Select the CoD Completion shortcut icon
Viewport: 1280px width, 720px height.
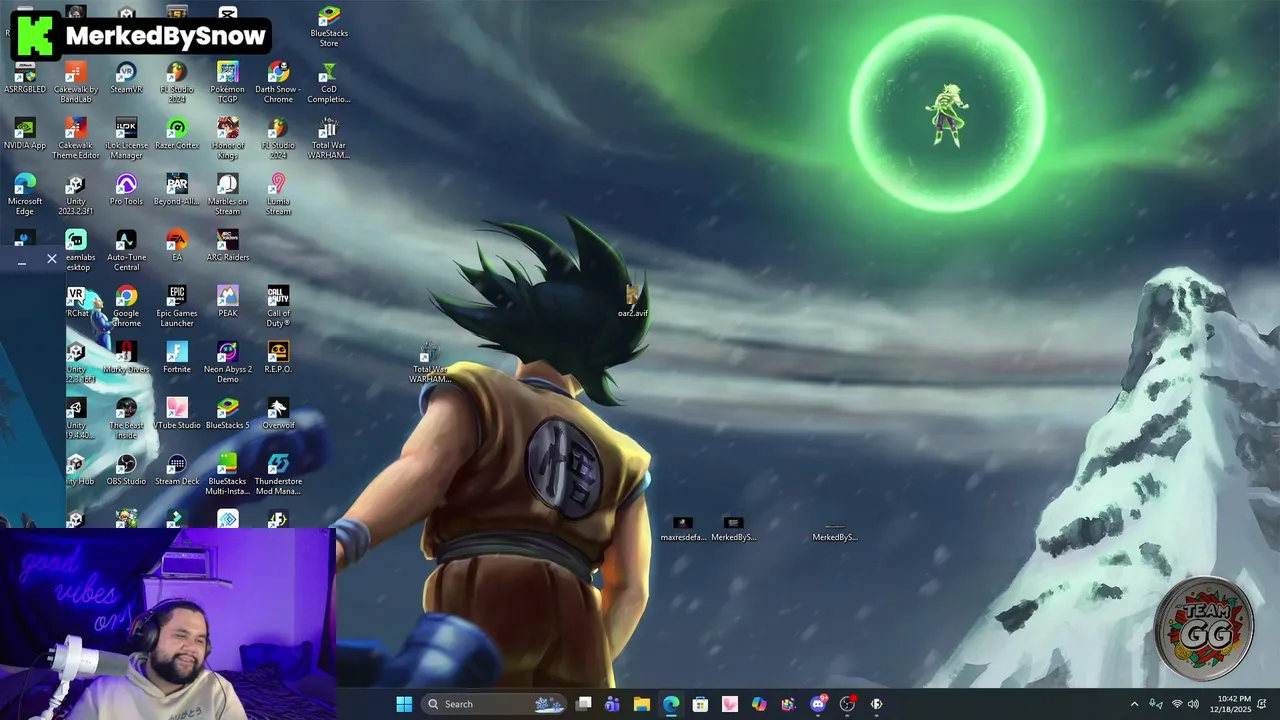pos(329,83)
